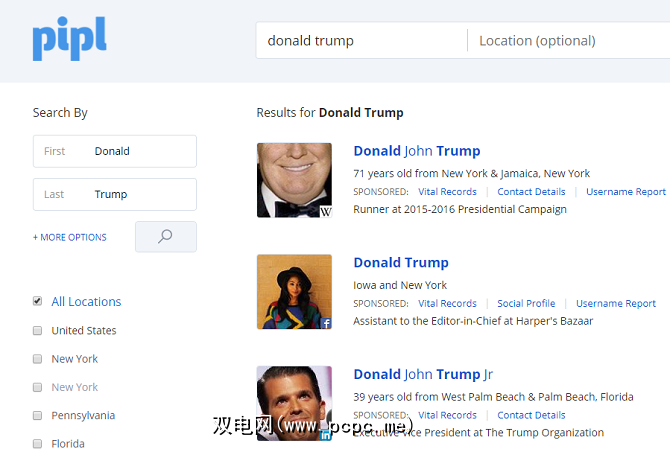
Task: Click the Wikipedia badge on first result photo
Action: (x=326, y=211)
